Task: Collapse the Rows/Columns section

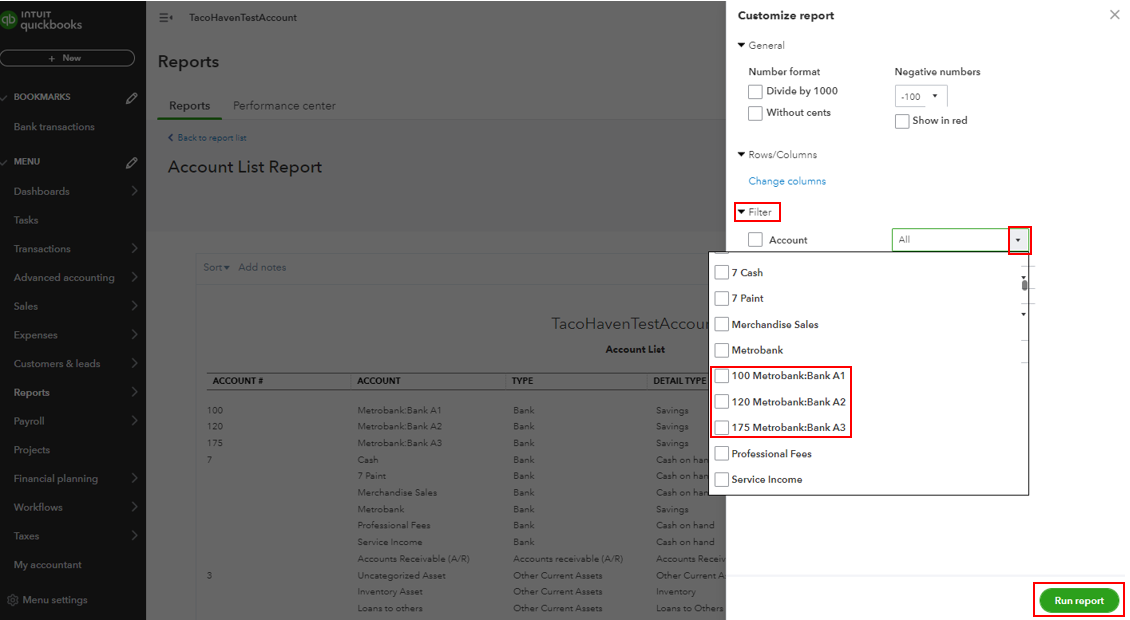Action: [x=742, y=154]
